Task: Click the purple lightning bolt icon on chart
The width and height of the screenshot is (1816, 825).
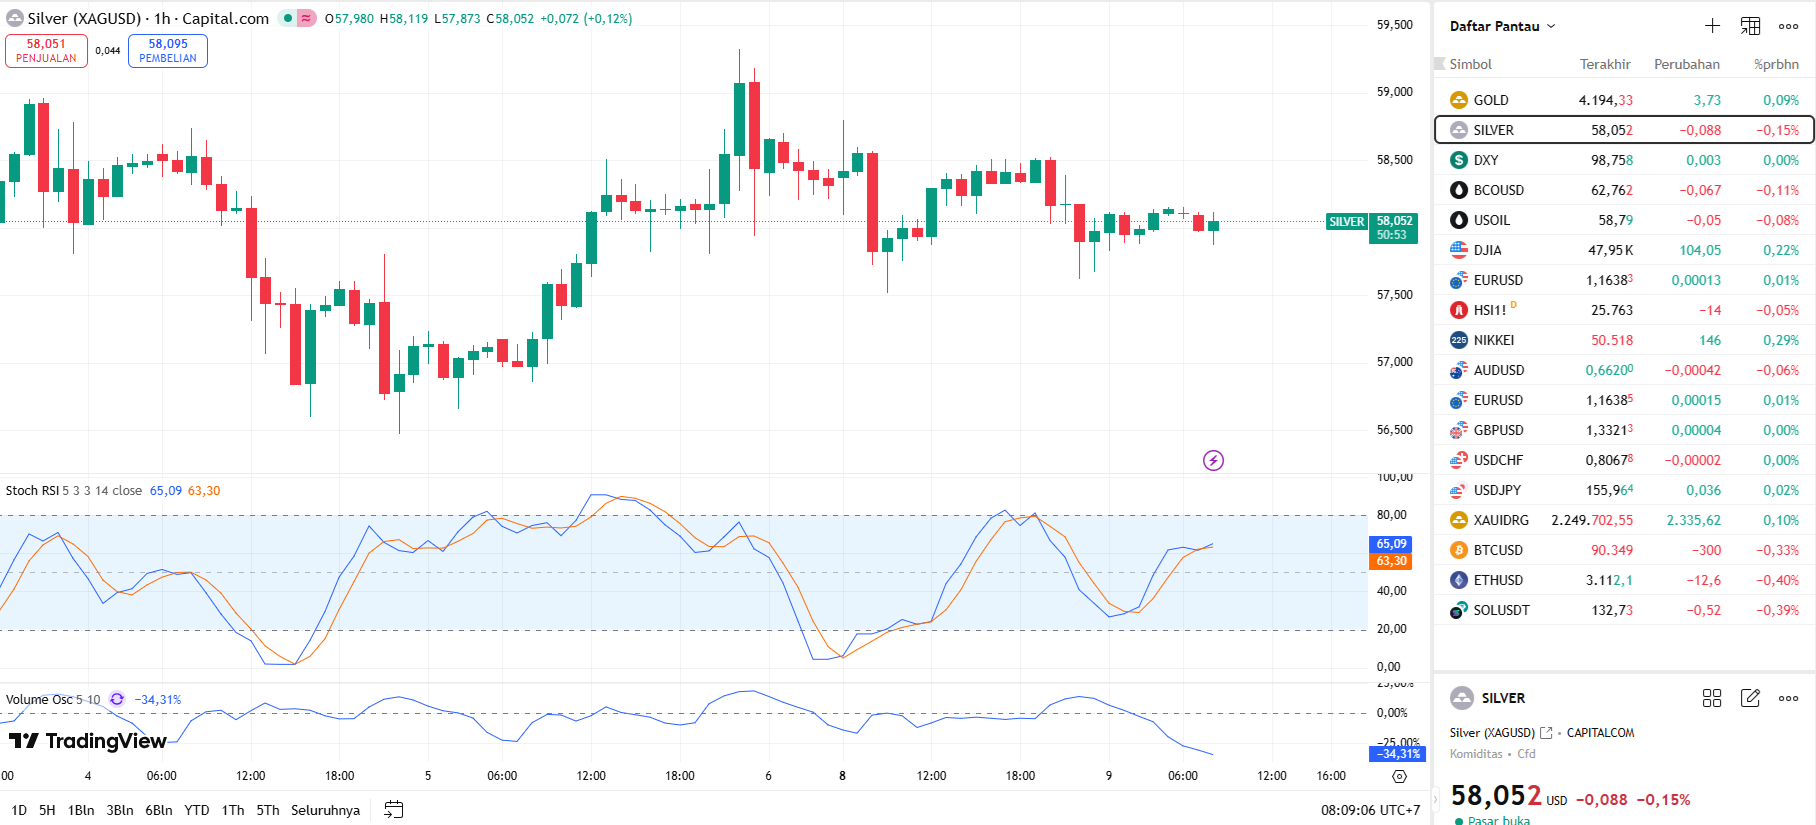Action: [x=1213, y=460]
